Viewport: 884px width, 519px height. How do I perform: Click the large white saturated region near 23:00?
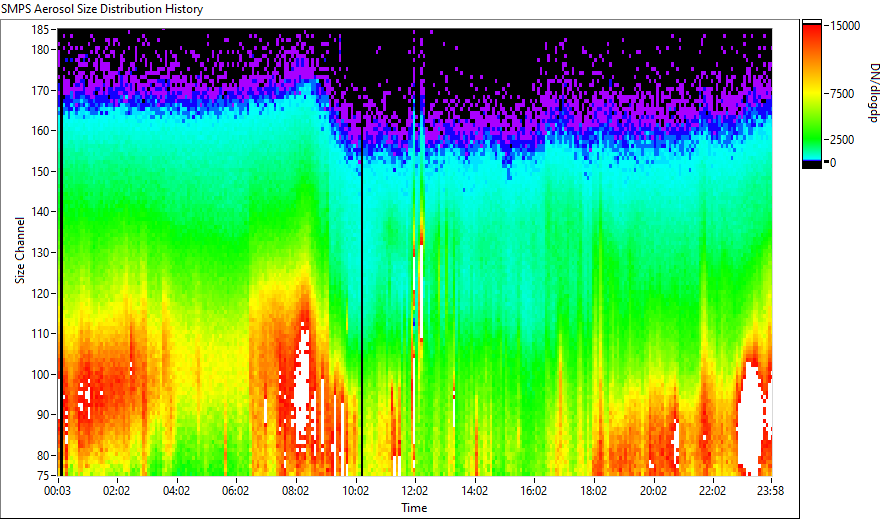[751, 420]
